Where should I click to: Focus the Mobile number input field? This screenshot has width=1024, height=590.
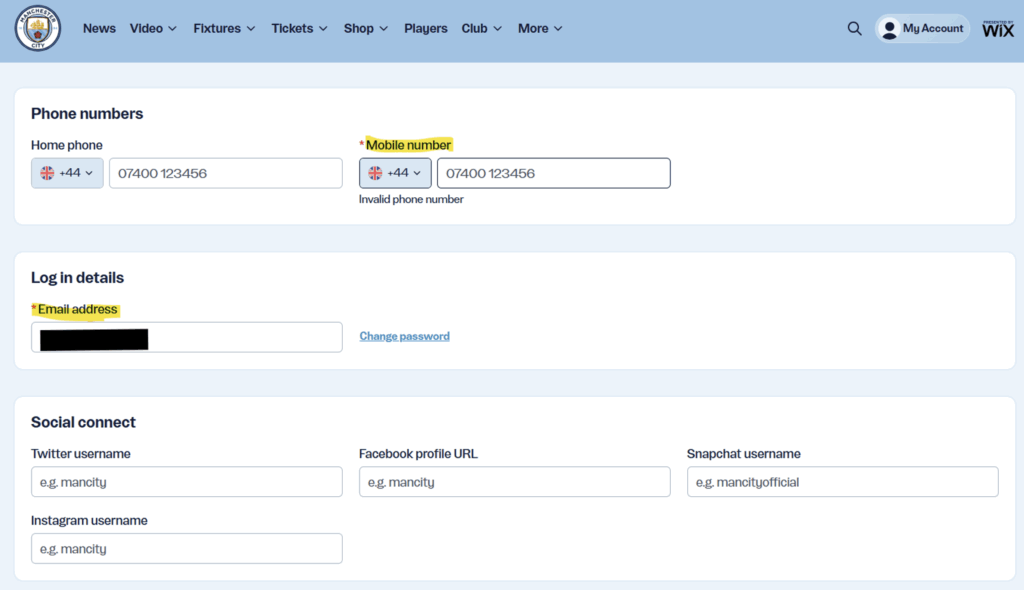553,173
